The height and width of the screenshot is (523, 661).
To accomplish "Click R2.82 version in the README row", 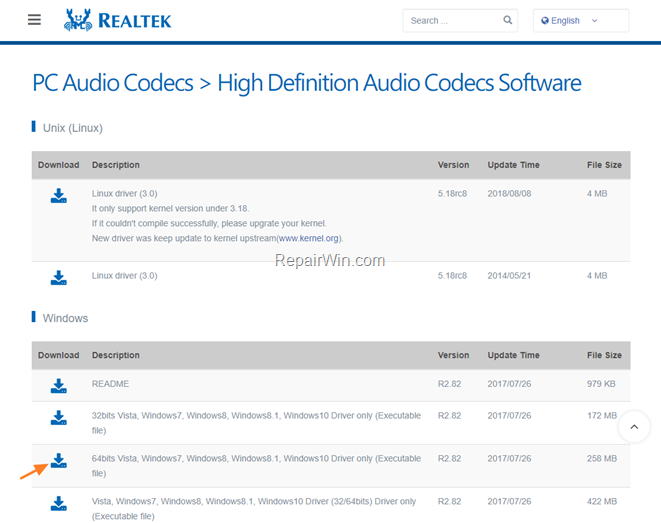I will 449,384.
